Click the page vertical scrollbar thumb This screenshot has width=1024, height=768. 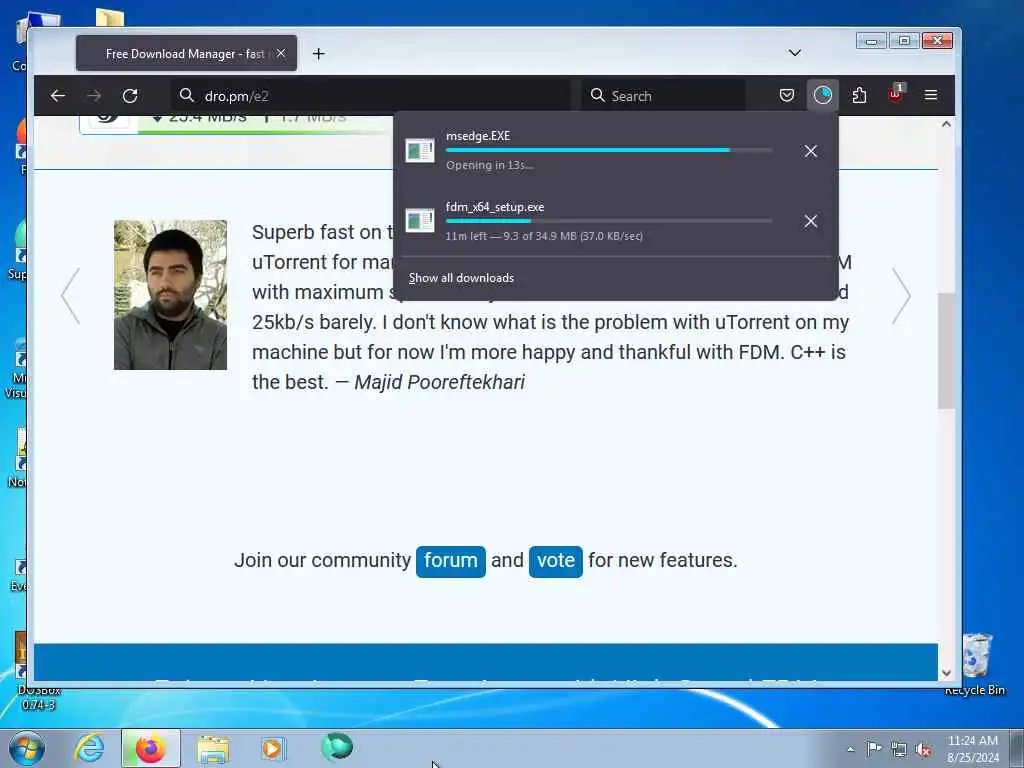946,351
